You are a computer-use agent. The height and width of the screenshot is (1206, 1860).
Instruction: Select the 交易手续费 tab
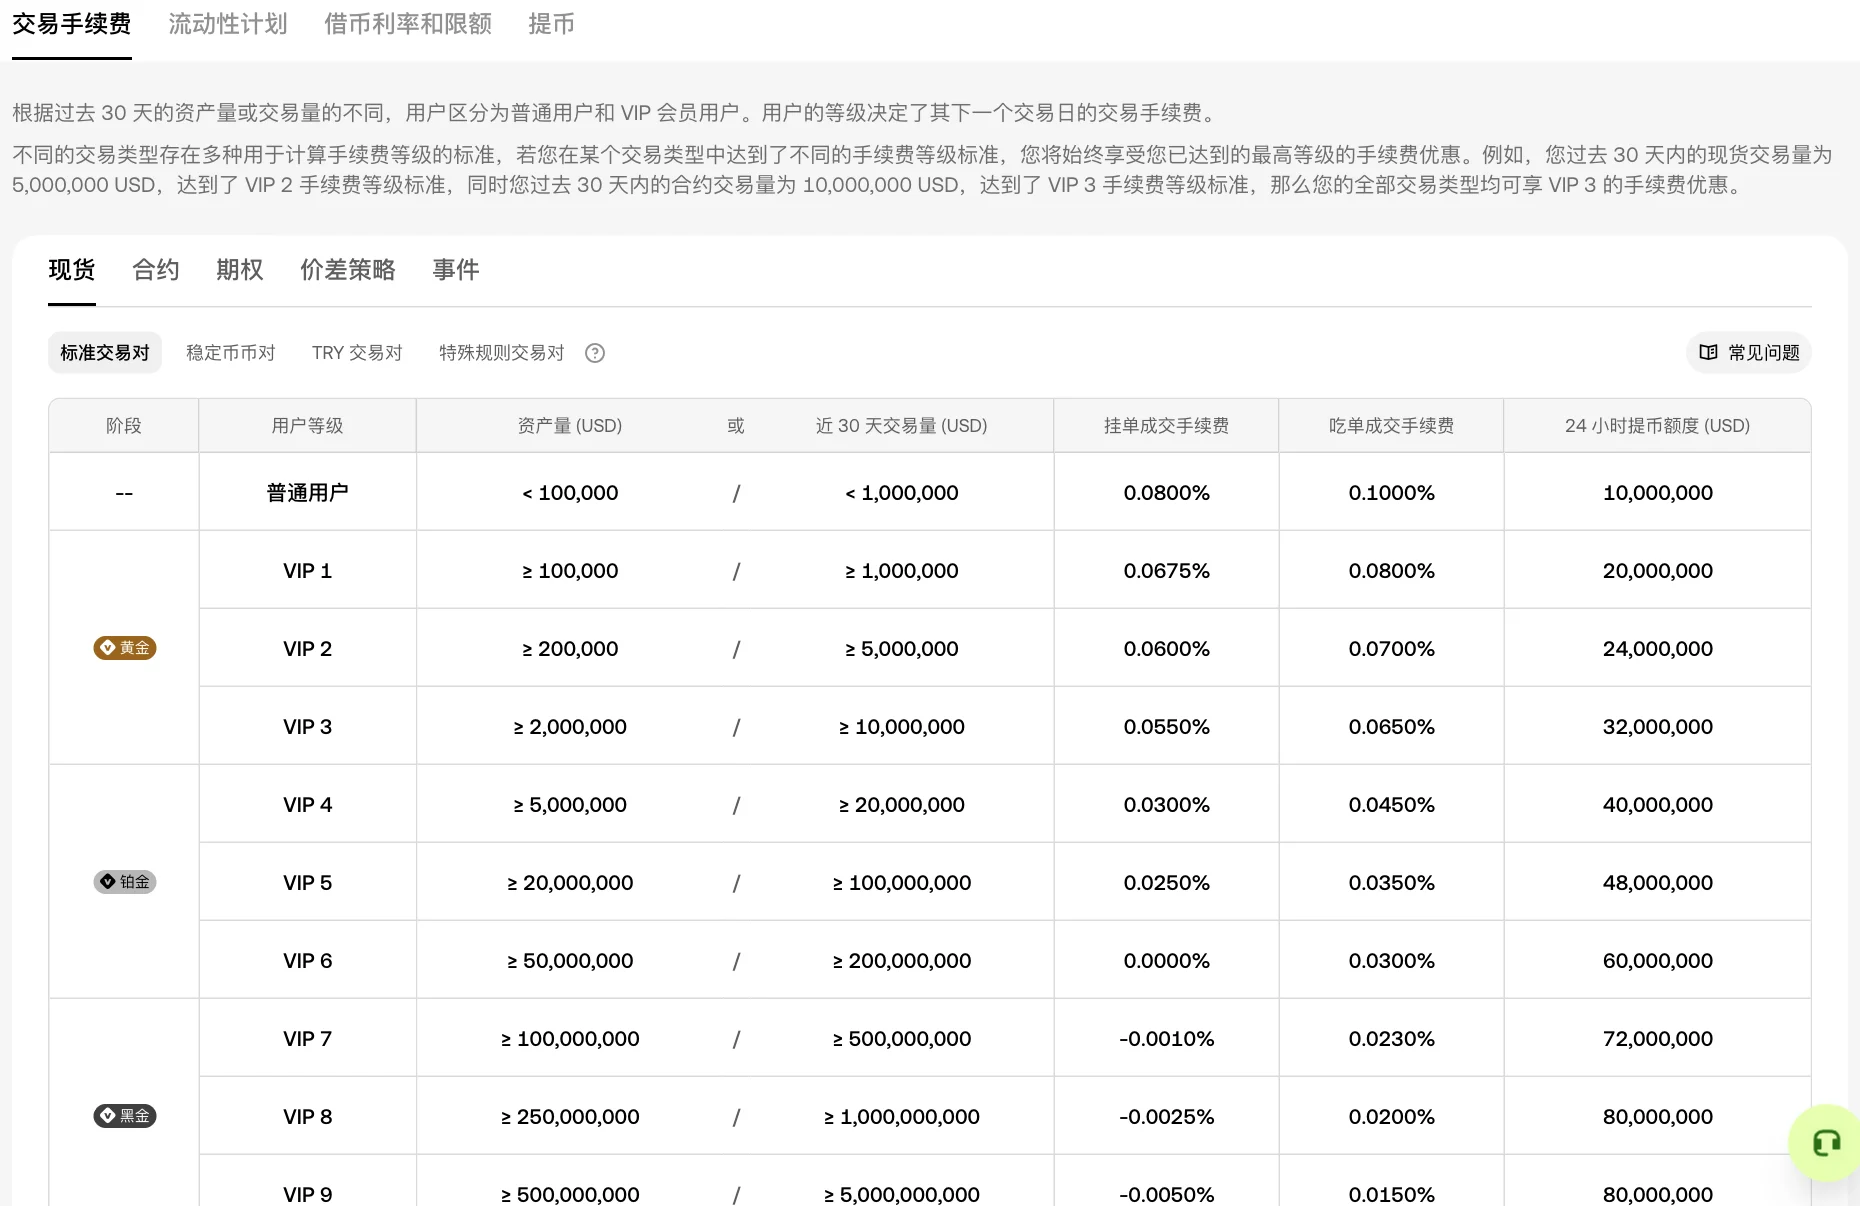click(72, 24)
